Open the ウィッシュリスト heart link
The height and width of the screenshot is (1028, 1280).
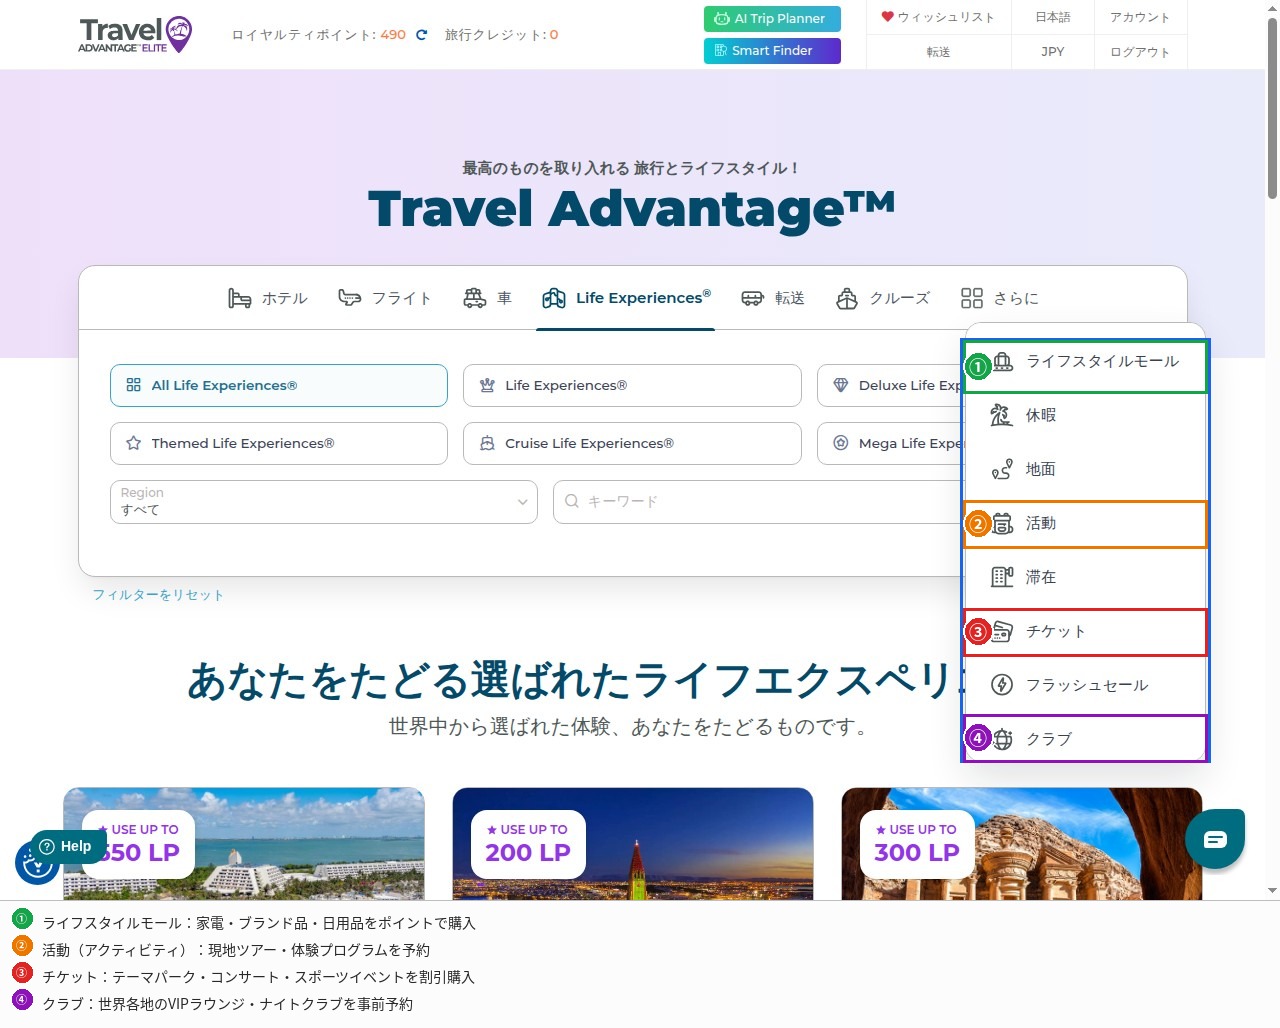938,17
